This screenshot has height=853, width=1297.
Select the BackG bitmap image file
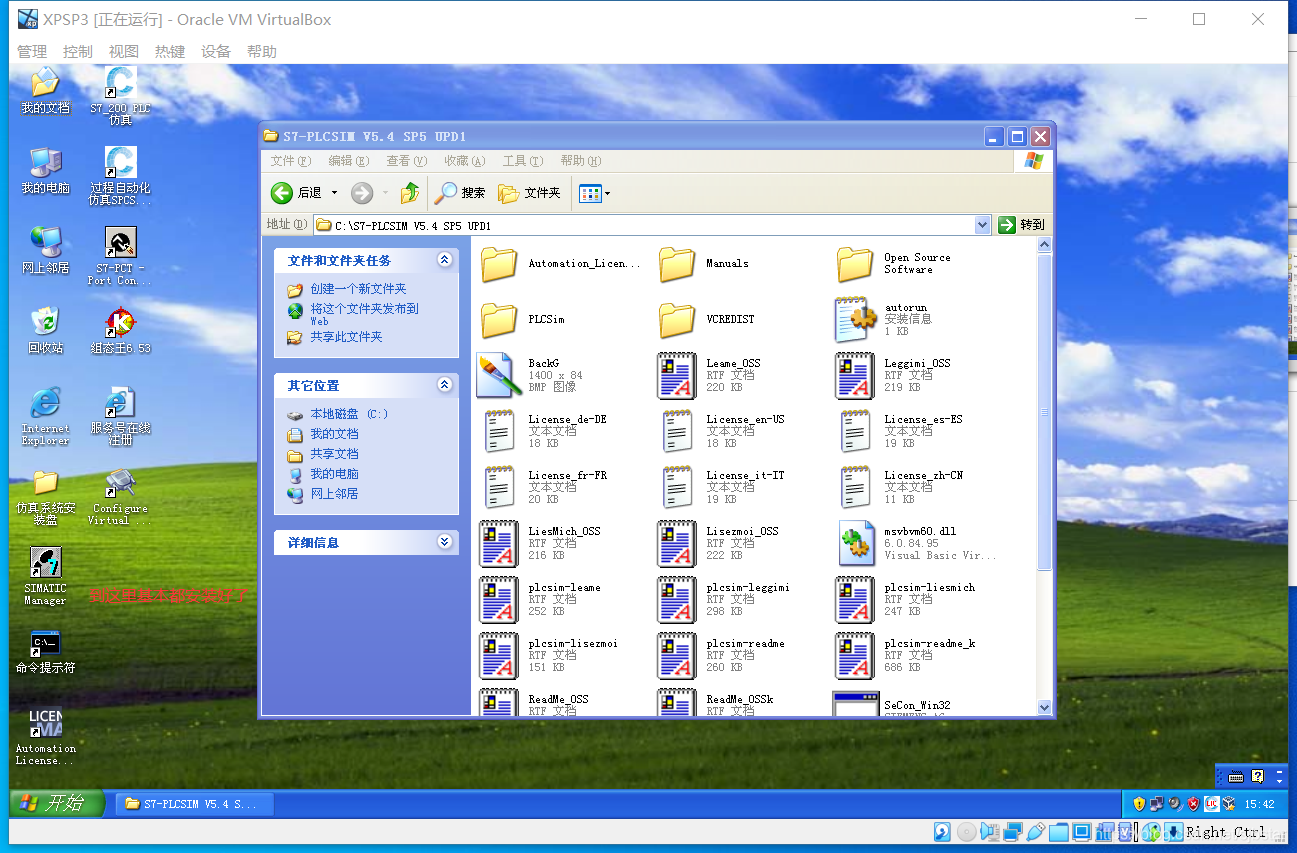click(530, 375)
